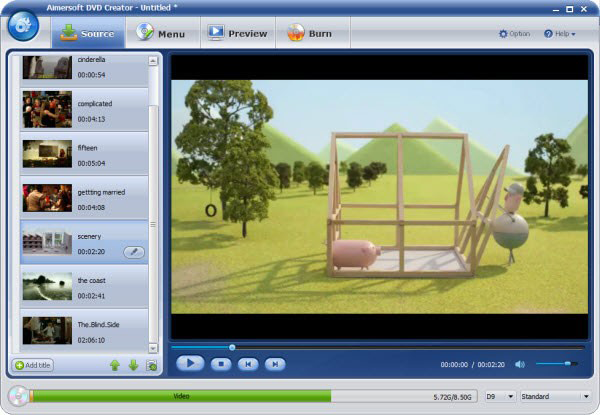Select the cinderella clip thumbnail
This screenshot has height=415, width=600.
click(47, 67)
